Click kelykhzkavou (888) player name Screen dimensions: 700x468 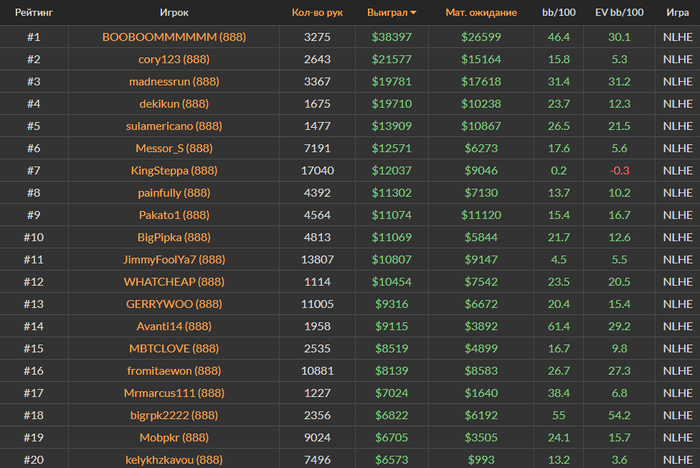click(174, 460)
